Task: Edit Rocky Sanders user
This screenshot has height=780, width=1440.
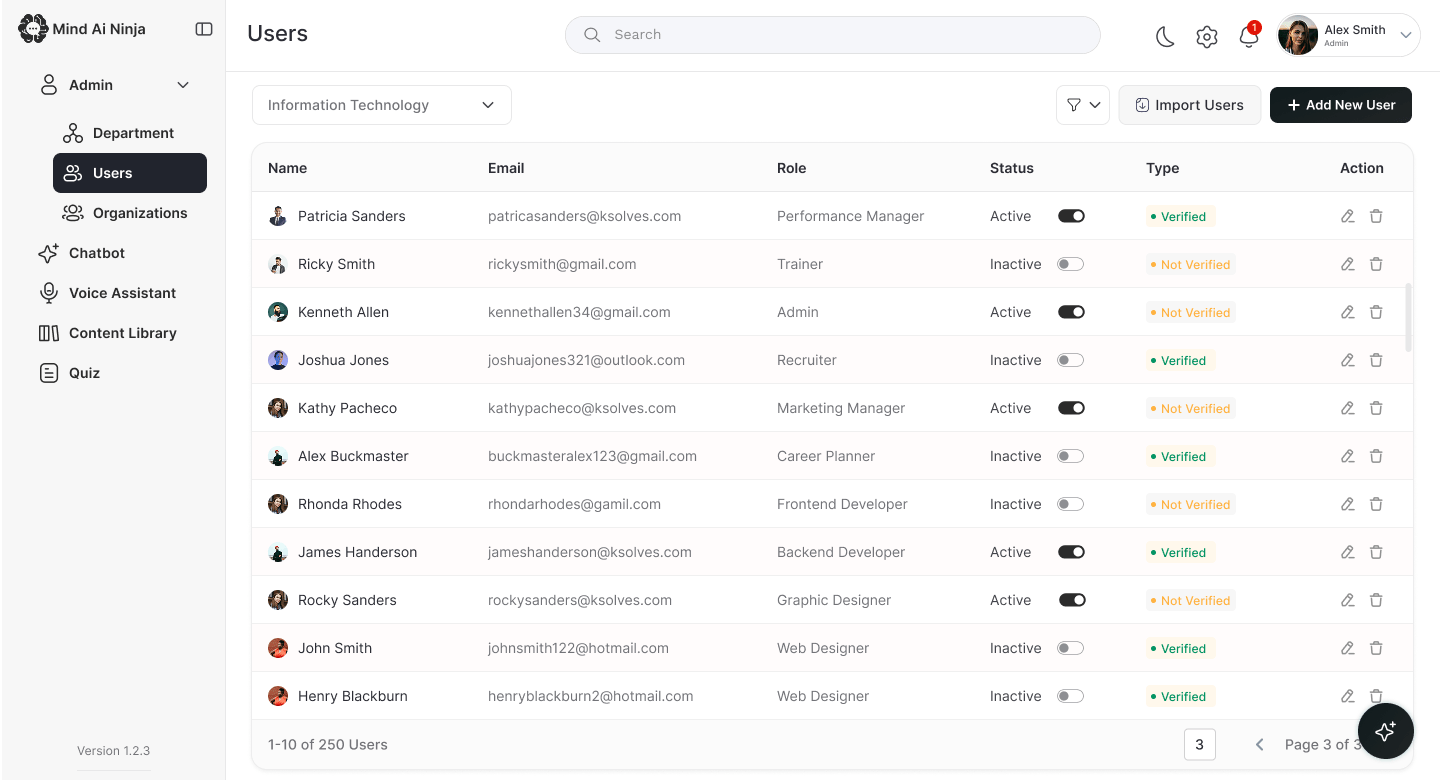Action: (x=1348, y=600)
